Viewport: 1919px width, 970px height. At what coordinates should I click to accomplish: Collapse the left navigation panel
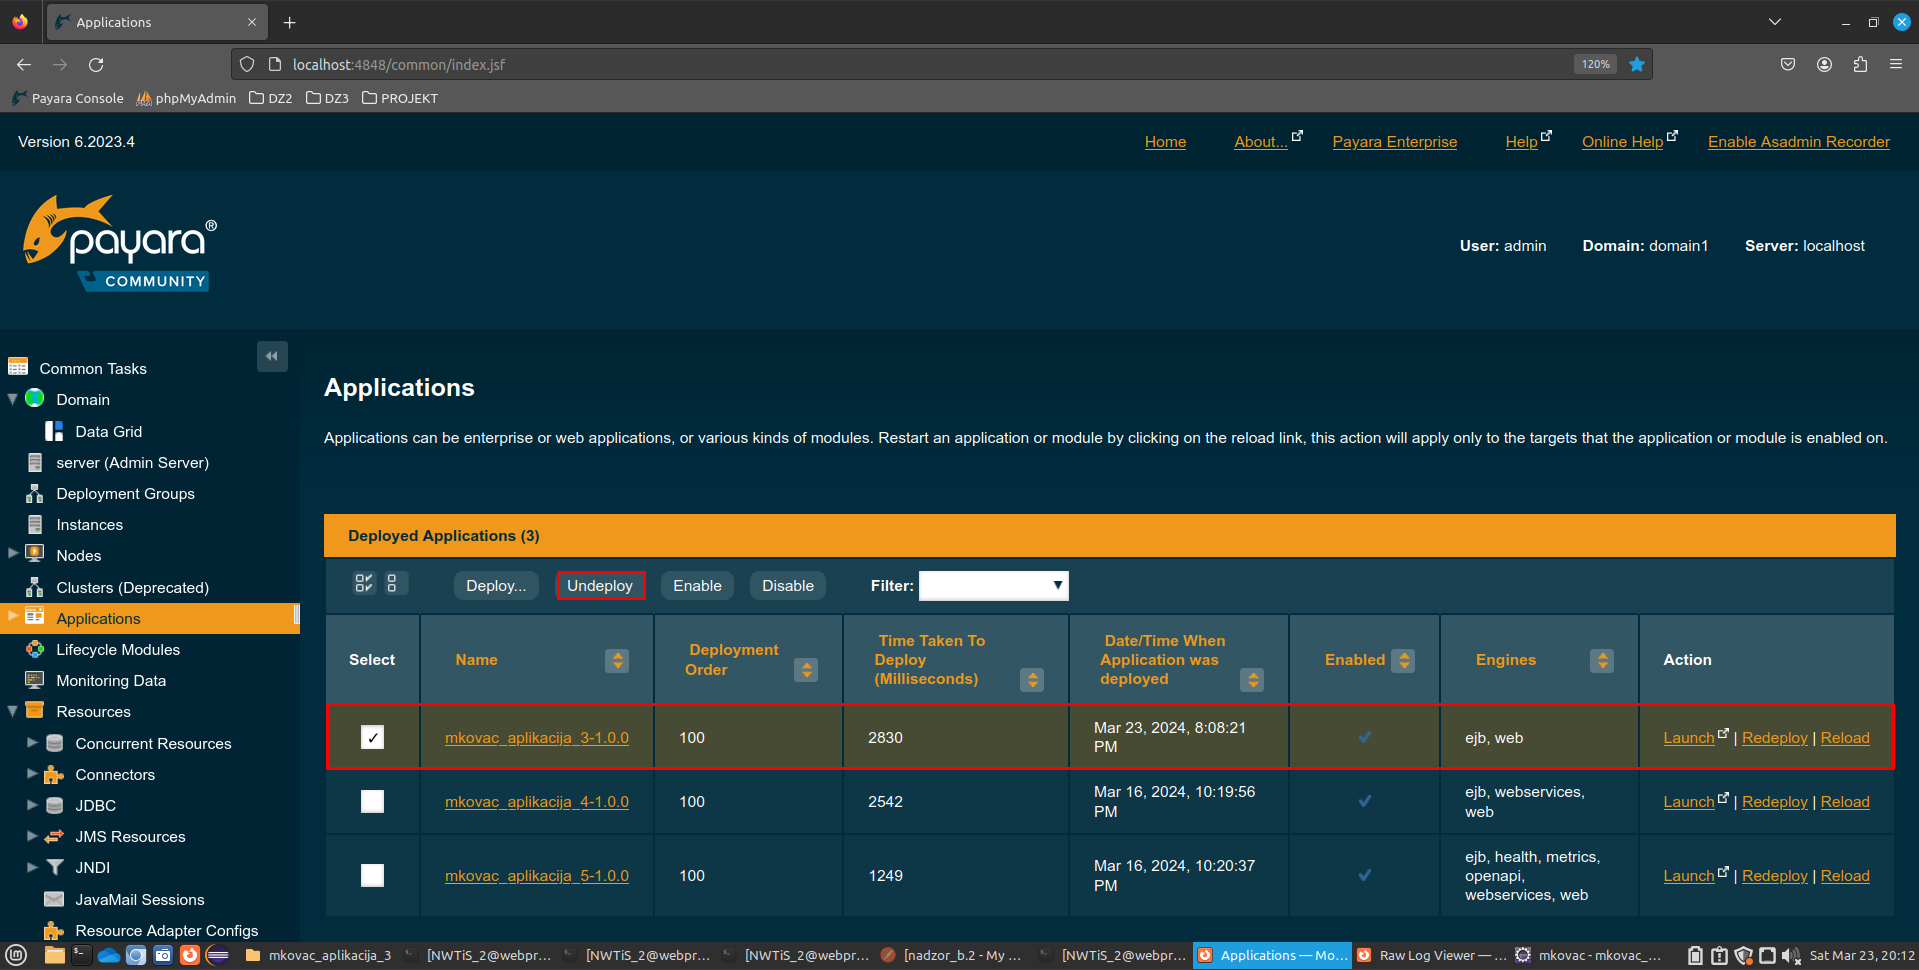[x=272, y=356]
